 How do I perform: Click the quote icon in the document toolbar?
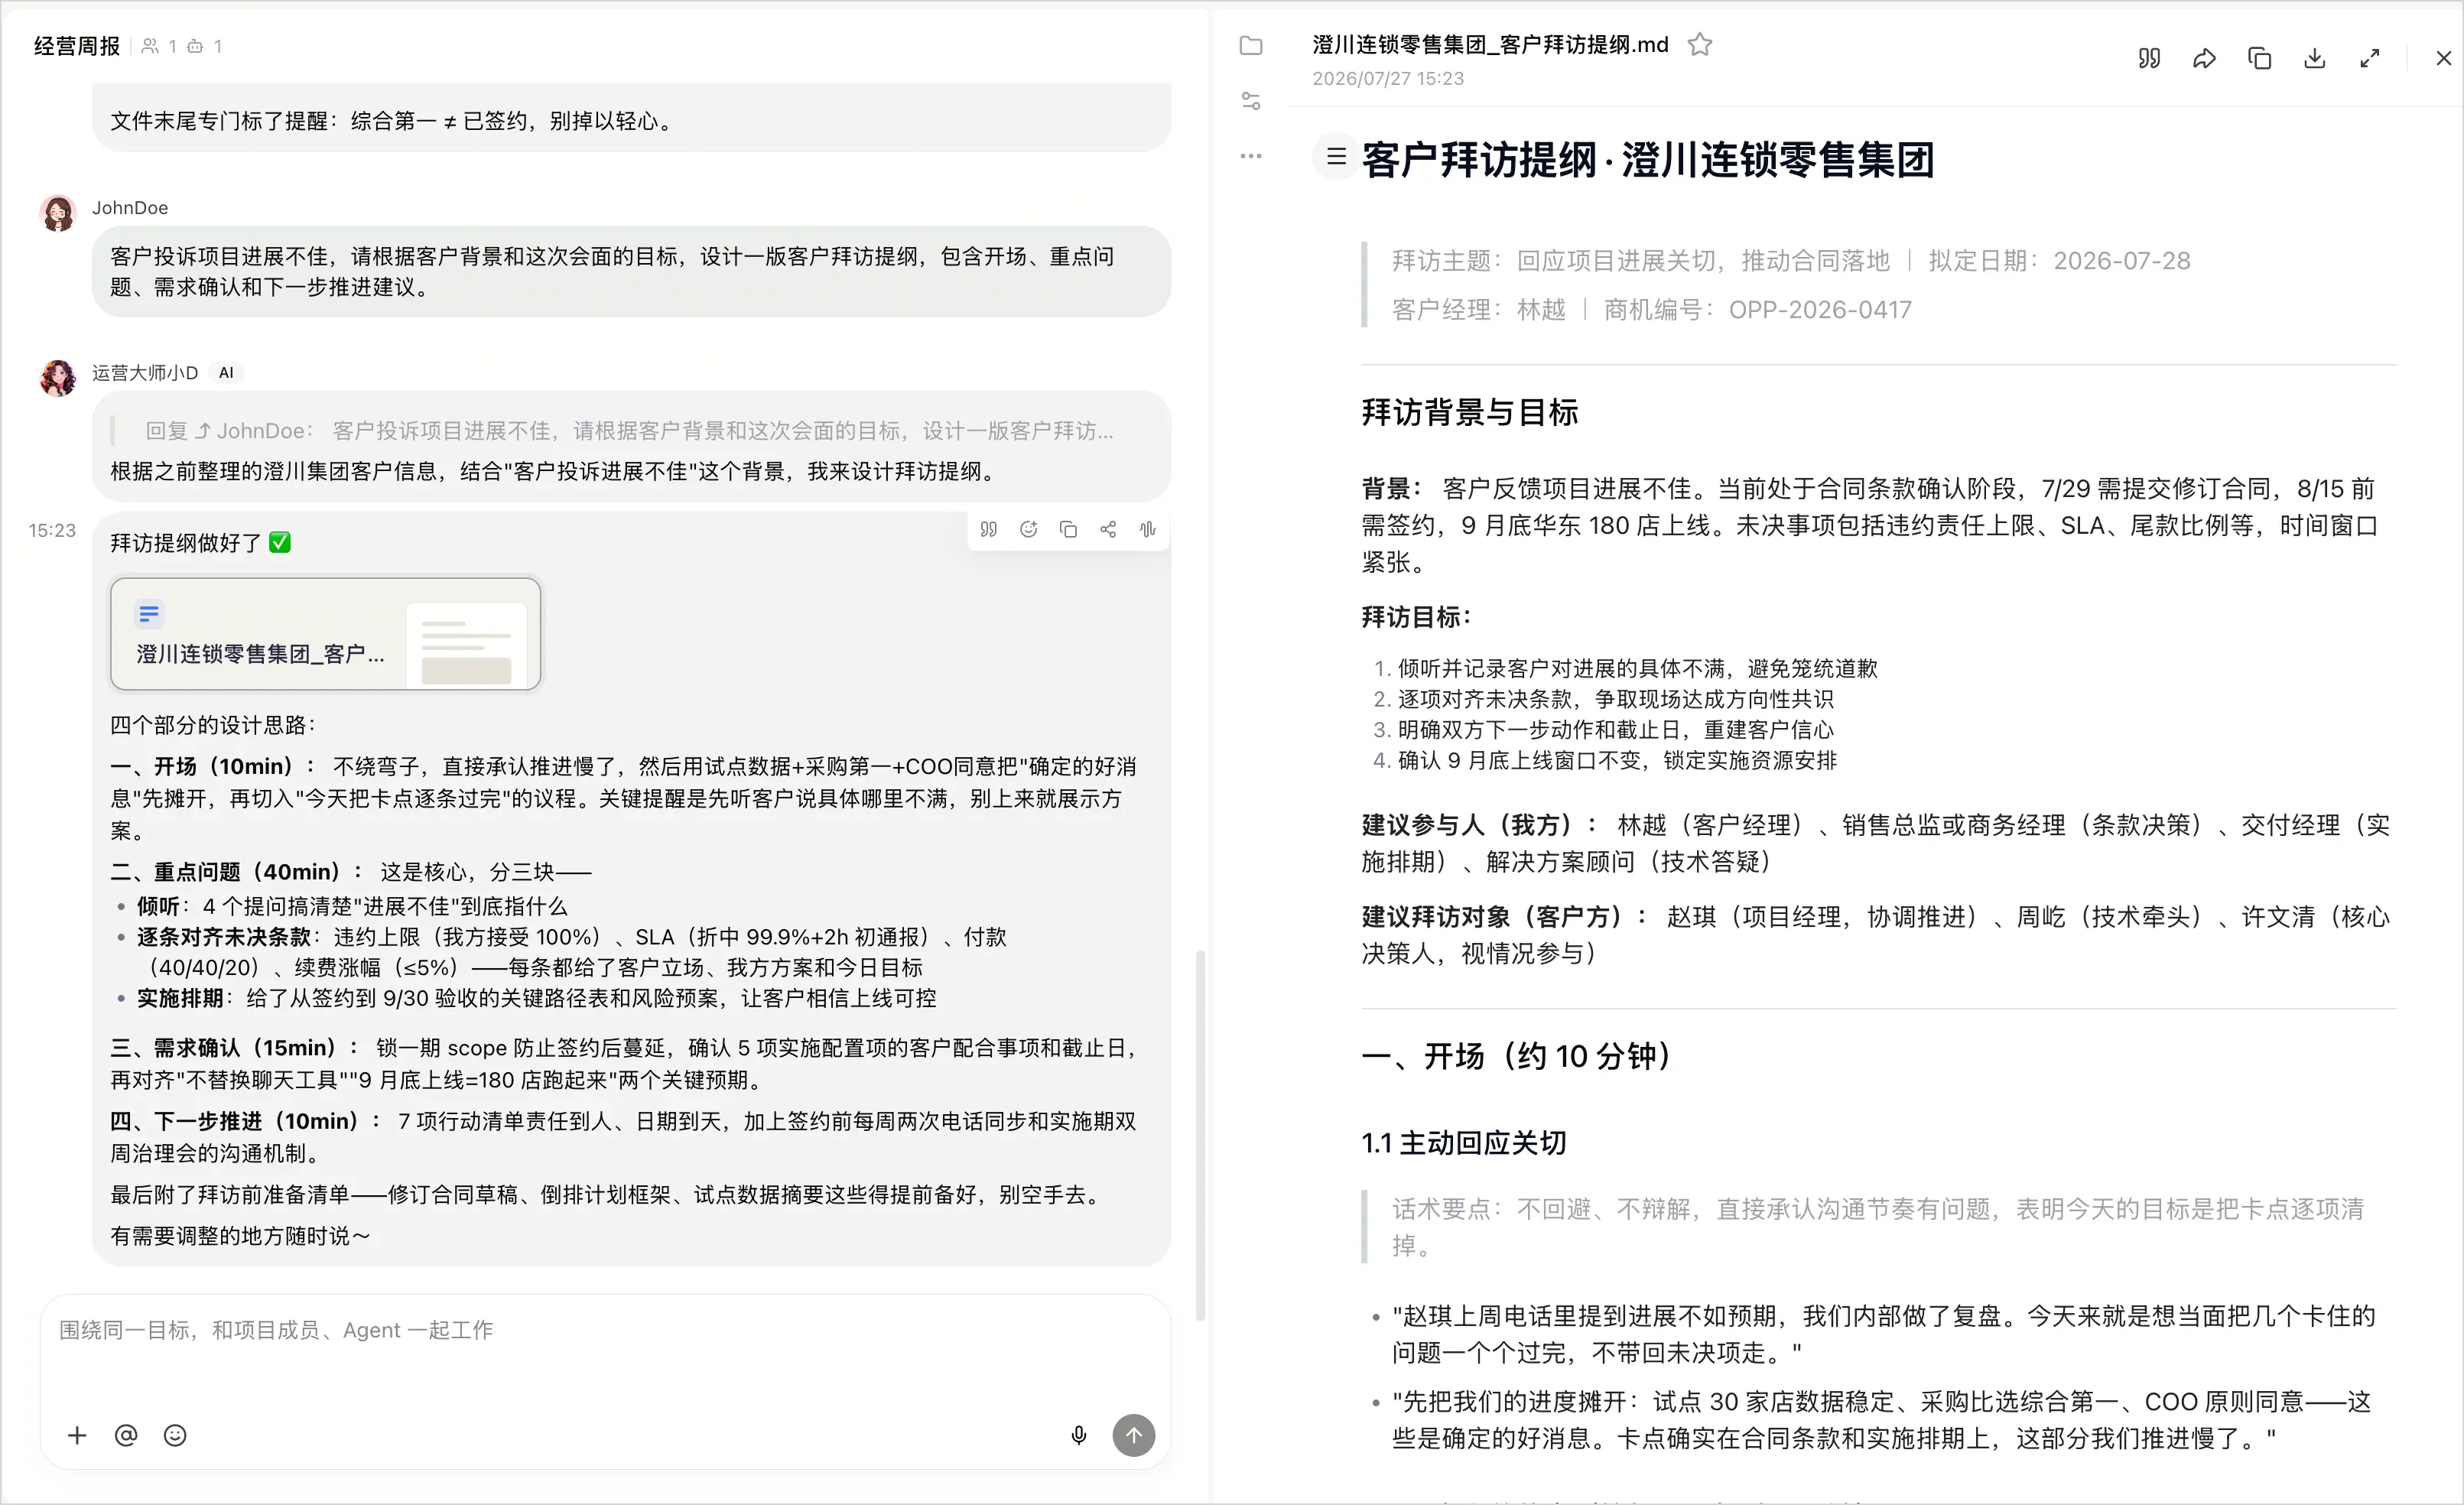(x=2149, y=58)
